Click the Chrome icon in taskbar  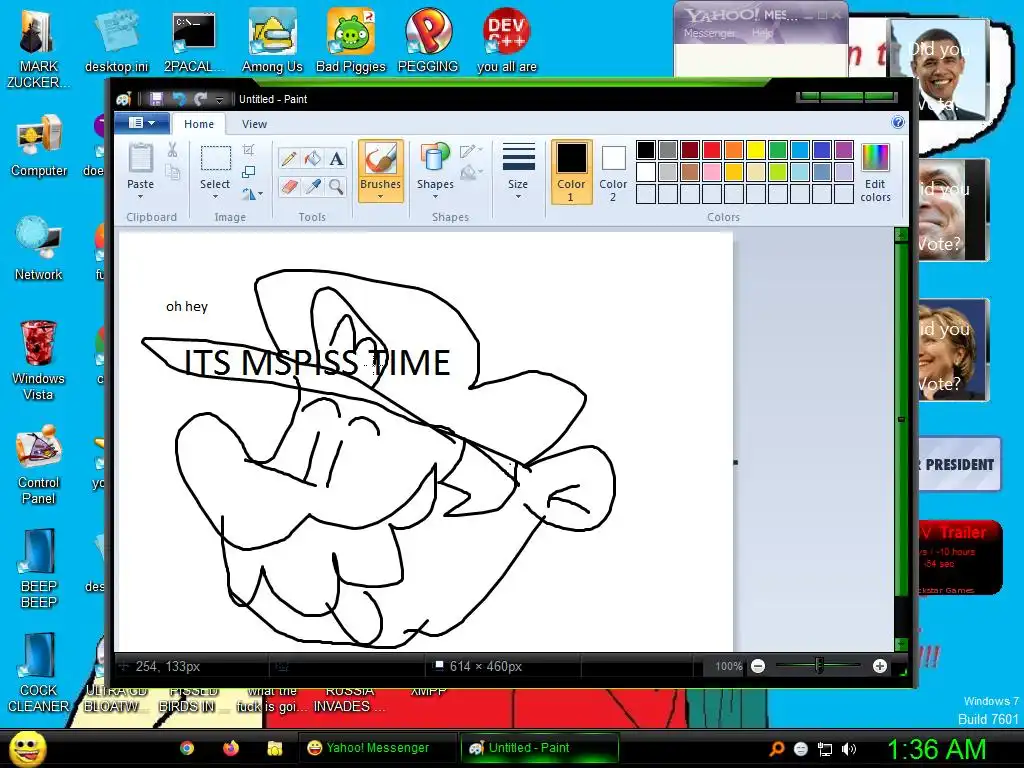187,748
